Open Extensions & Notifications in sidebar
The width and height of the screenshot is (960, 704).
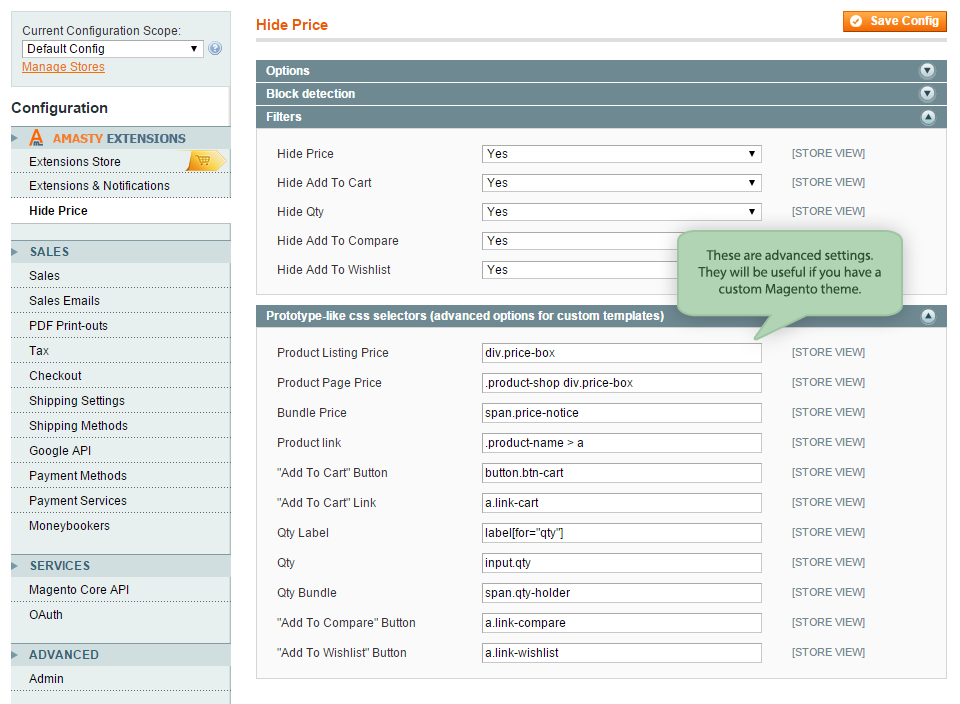coord(99,185)
